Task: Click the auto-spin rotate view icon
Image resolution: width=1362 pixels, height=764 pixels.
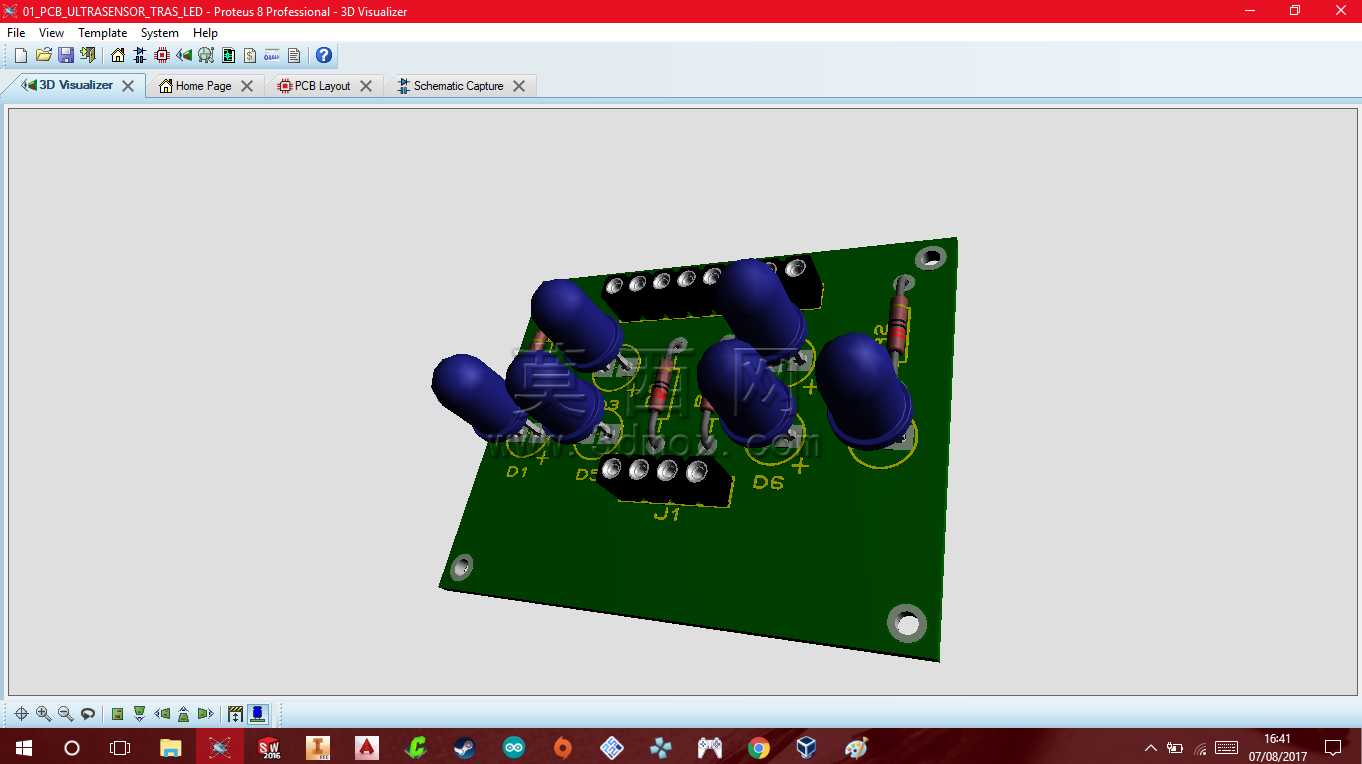Action: (88, 714)
